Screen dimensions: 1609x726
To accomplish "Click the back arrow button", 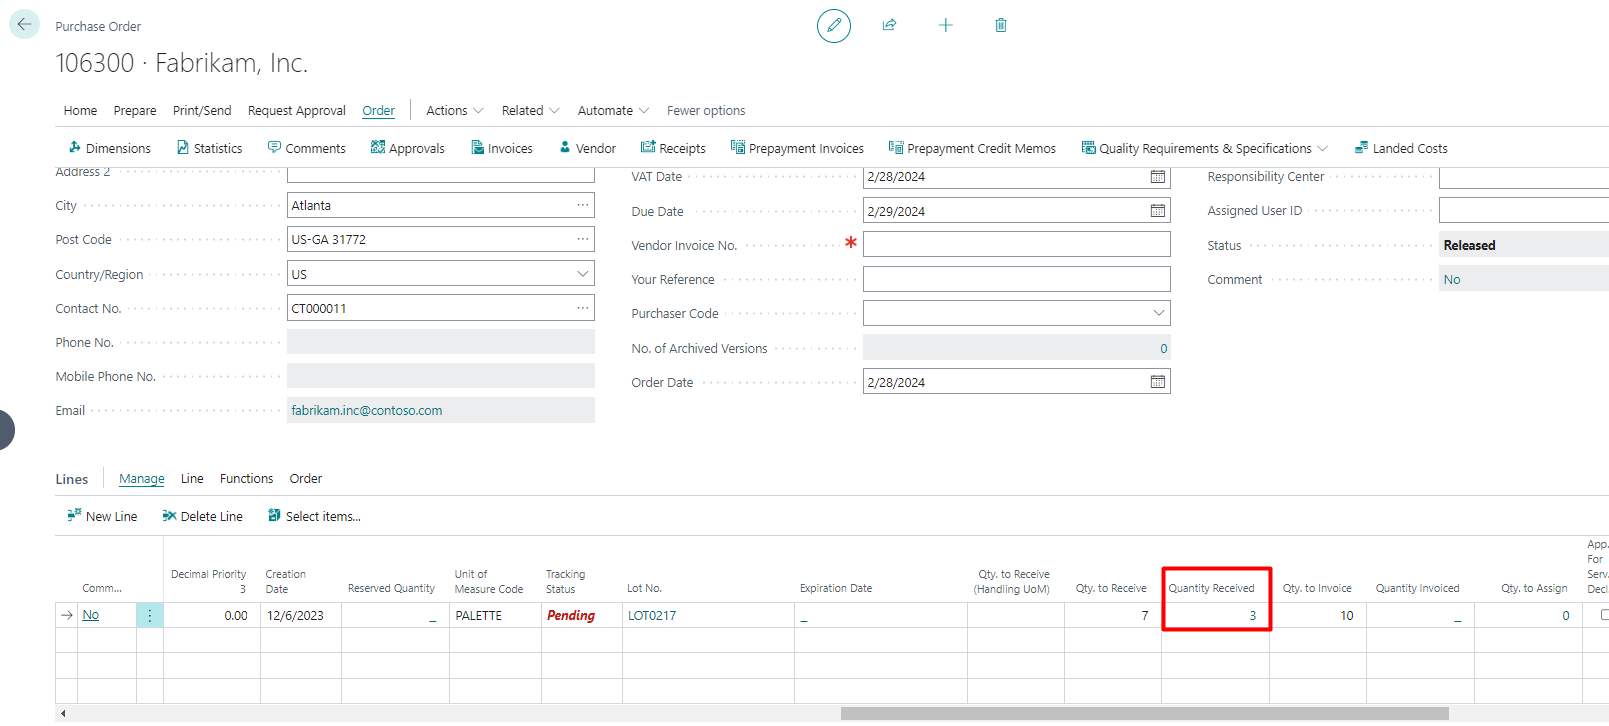I will coord(24,24).
